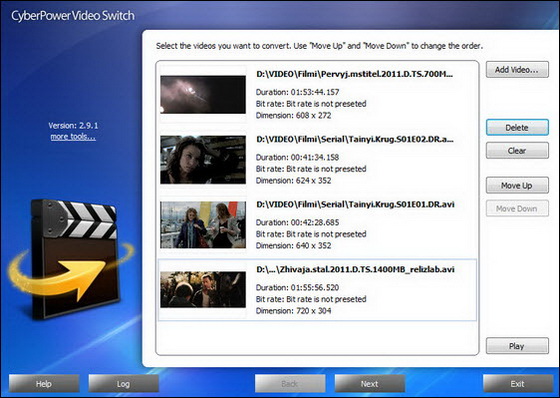Click Dimension: 624 x 352 text
Screen dimensions: 560x398
(x=294, y=180)
